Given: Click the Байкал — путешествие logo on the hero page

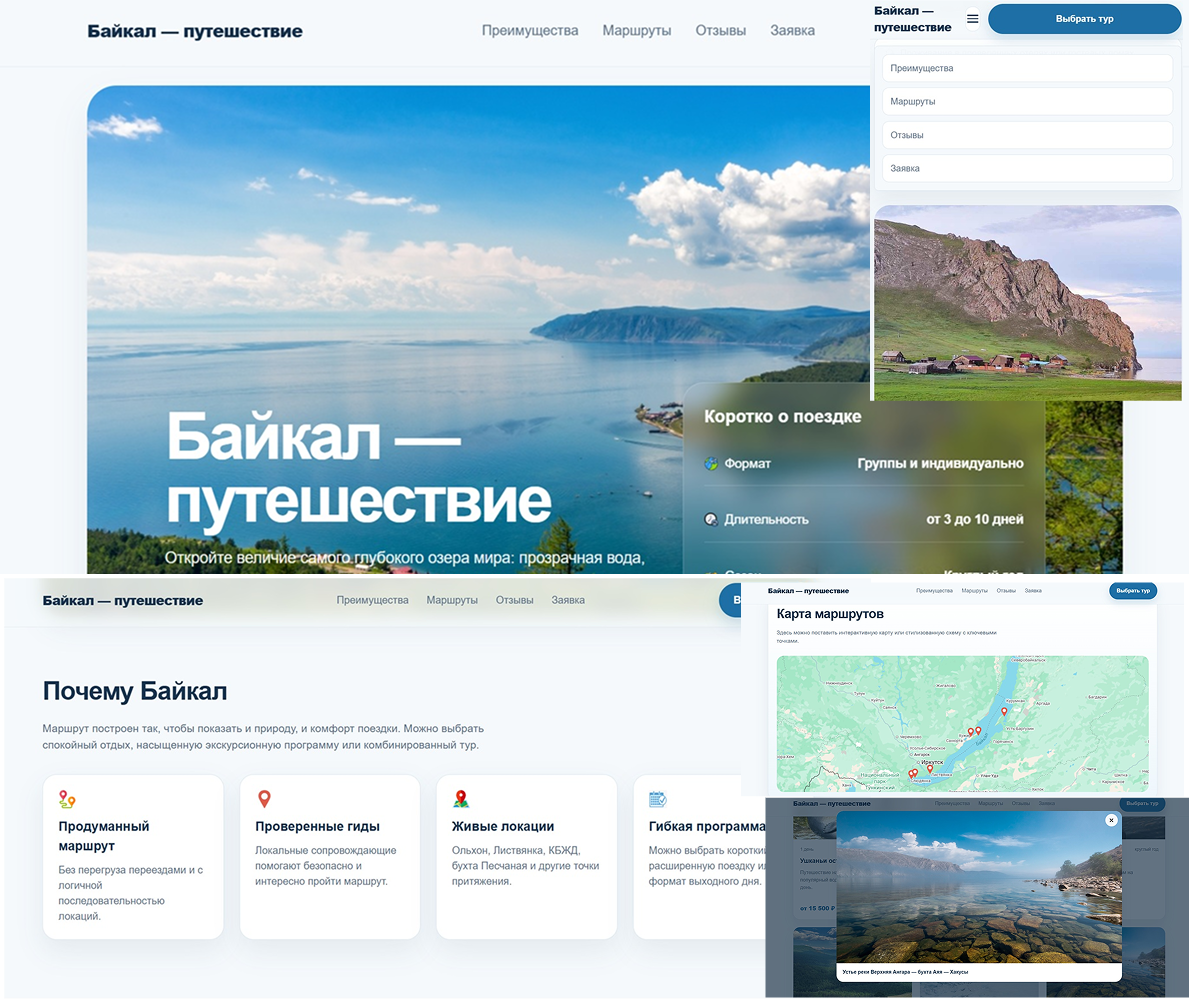Looking at the screenshot, I should (195, 31).
